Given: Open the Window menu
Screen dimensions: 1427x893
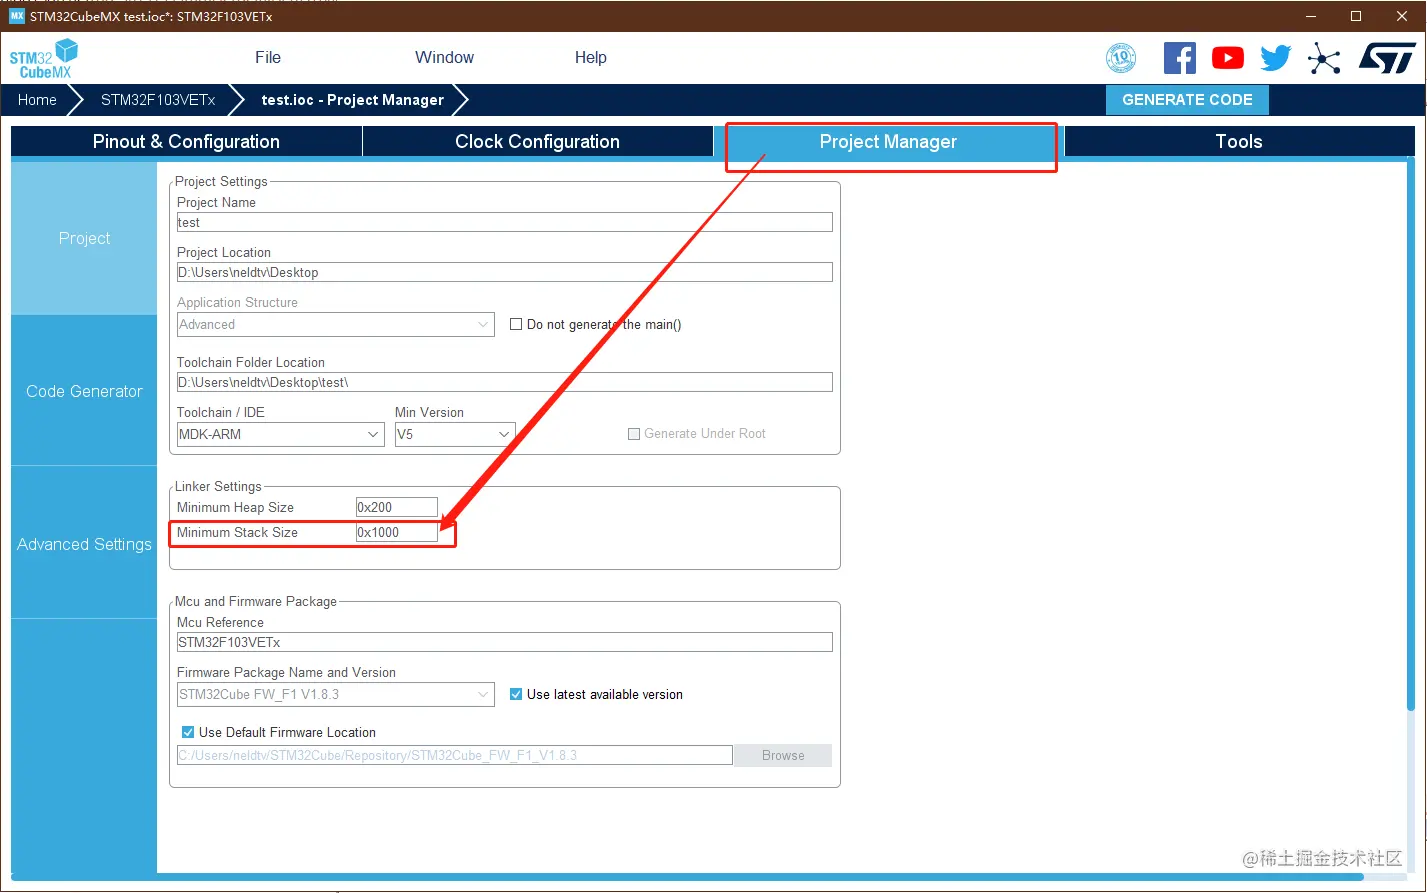Looking at the screenshot, I should click(x=445, y=58).
